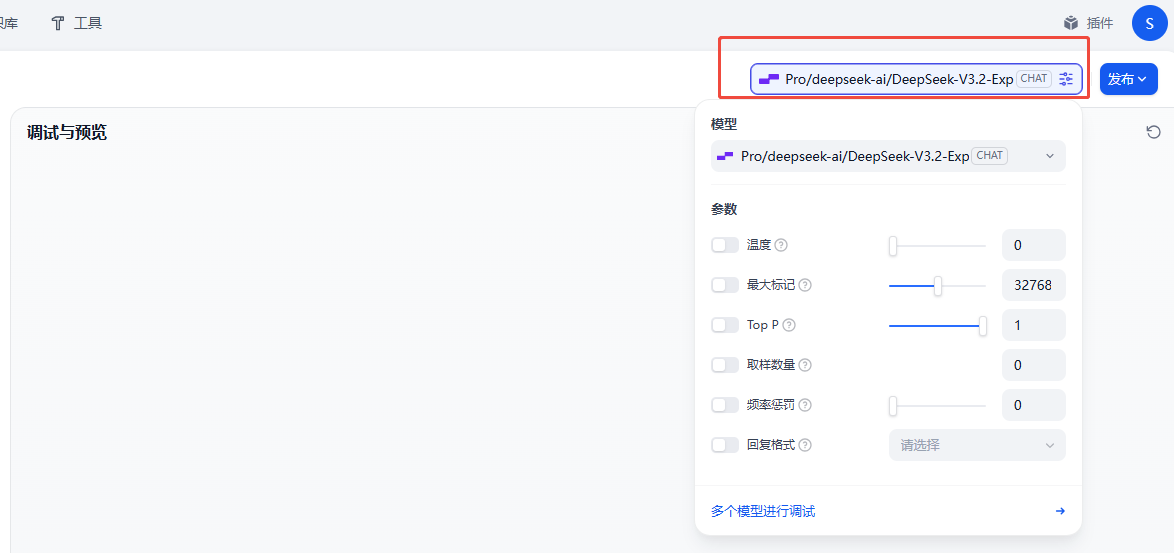Image resolution: width=1174 pixels, height=553 pixels.
Task: Click the 最大标记 slider handle
Action: tap(937, 286)
